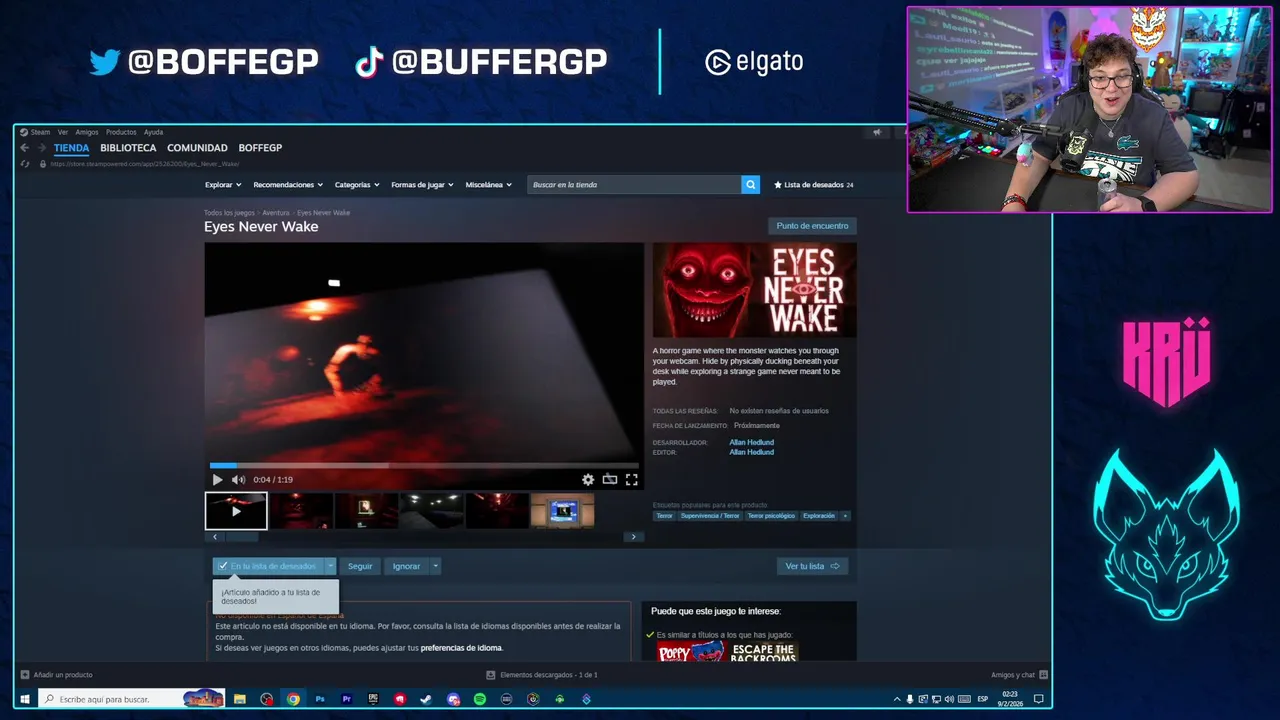Open Premiere Pro from taskbar
Viewport: 1280px width, 720px height.
[347, 699]
